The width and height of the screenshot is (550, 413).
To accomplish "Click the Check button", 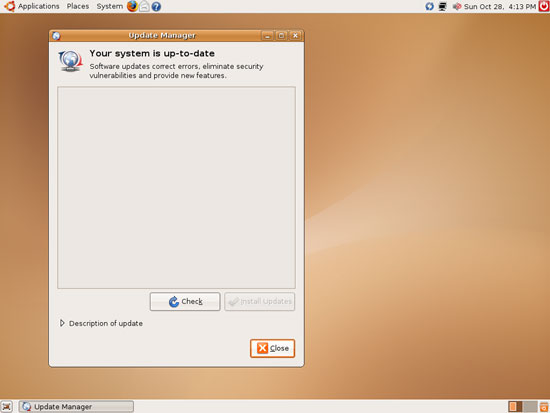I will pos(185,301).
